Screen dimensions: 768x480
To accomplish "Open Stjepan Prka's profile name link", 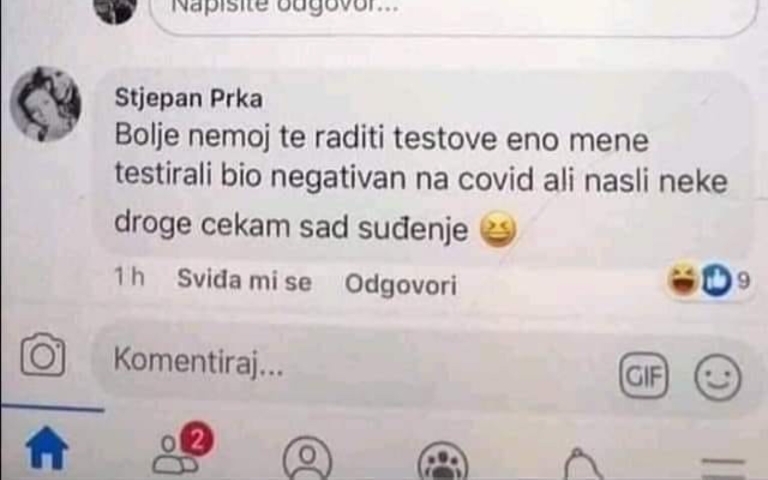I will (188, 98).
